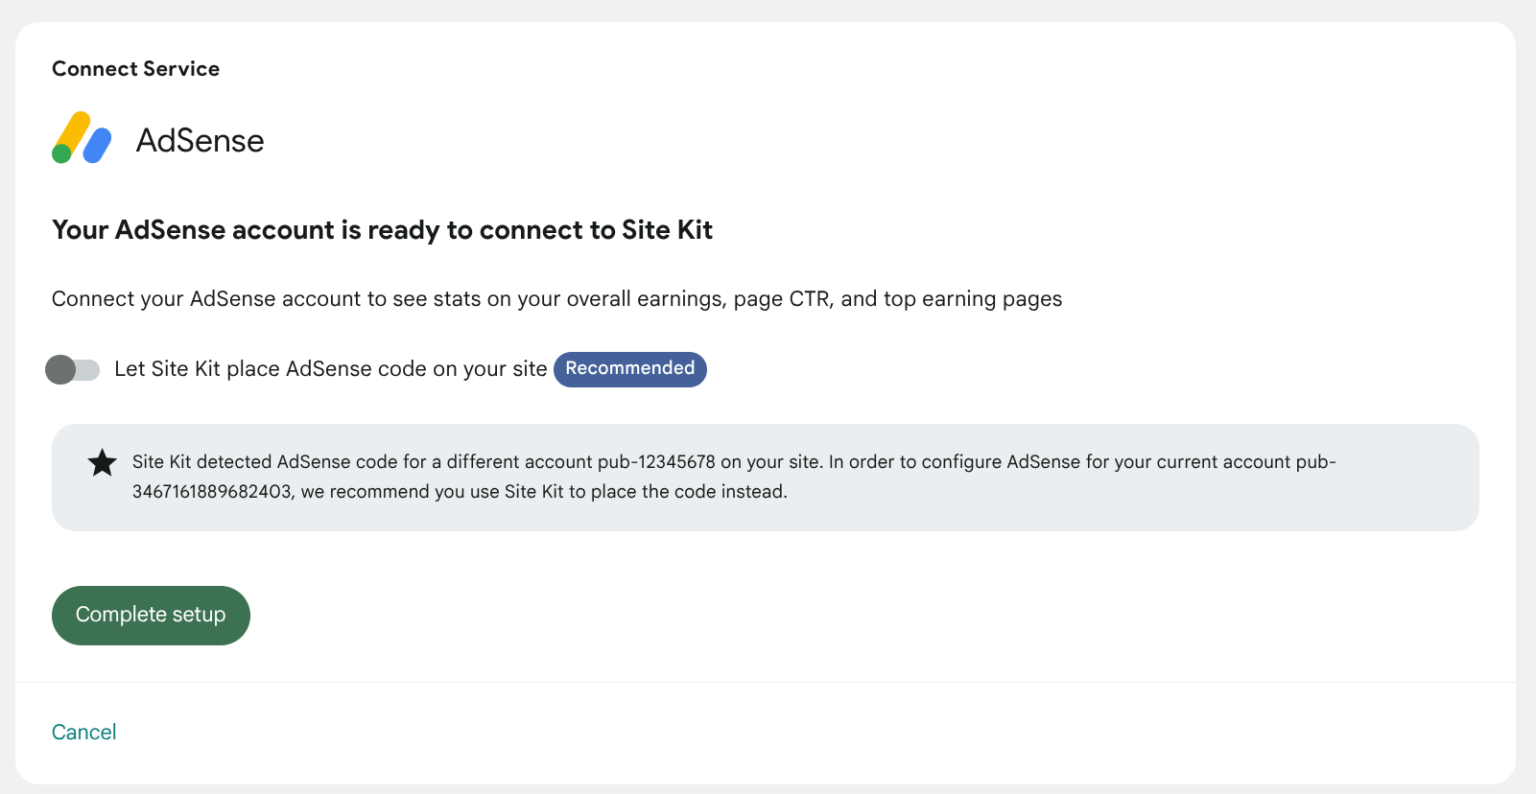Select the Connect Service header

click(x=135, y=68)
